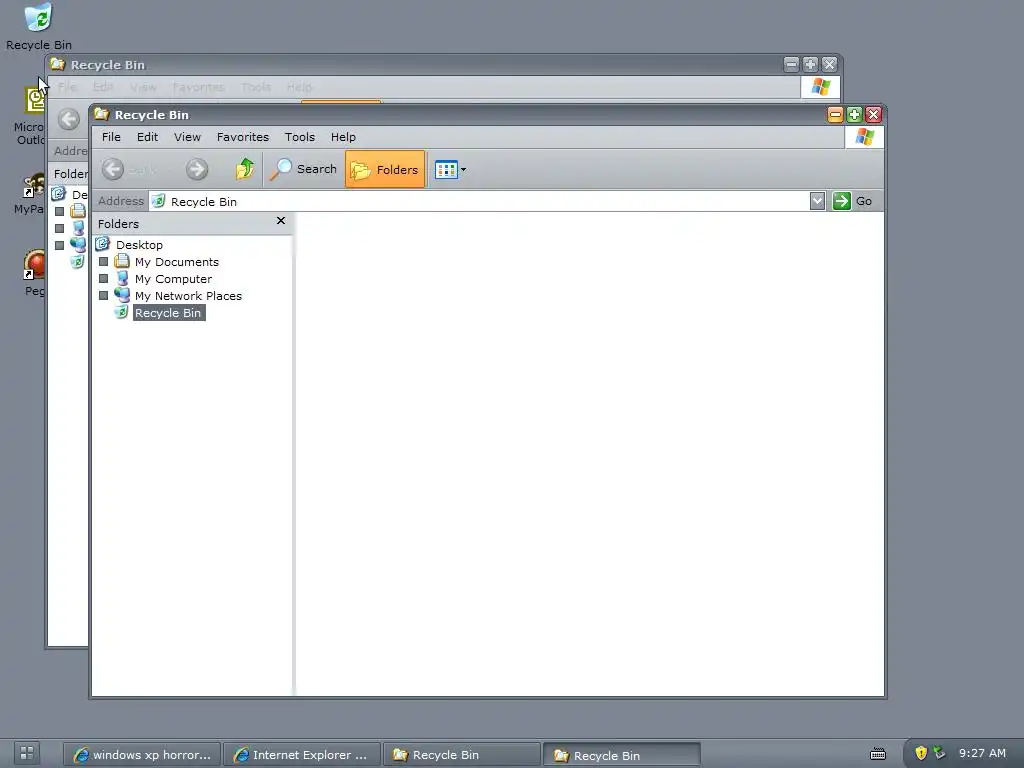Click Recycle Bin tree icon in background window
The height and width of the screenshot is (768, 1024).
point(78,262)
